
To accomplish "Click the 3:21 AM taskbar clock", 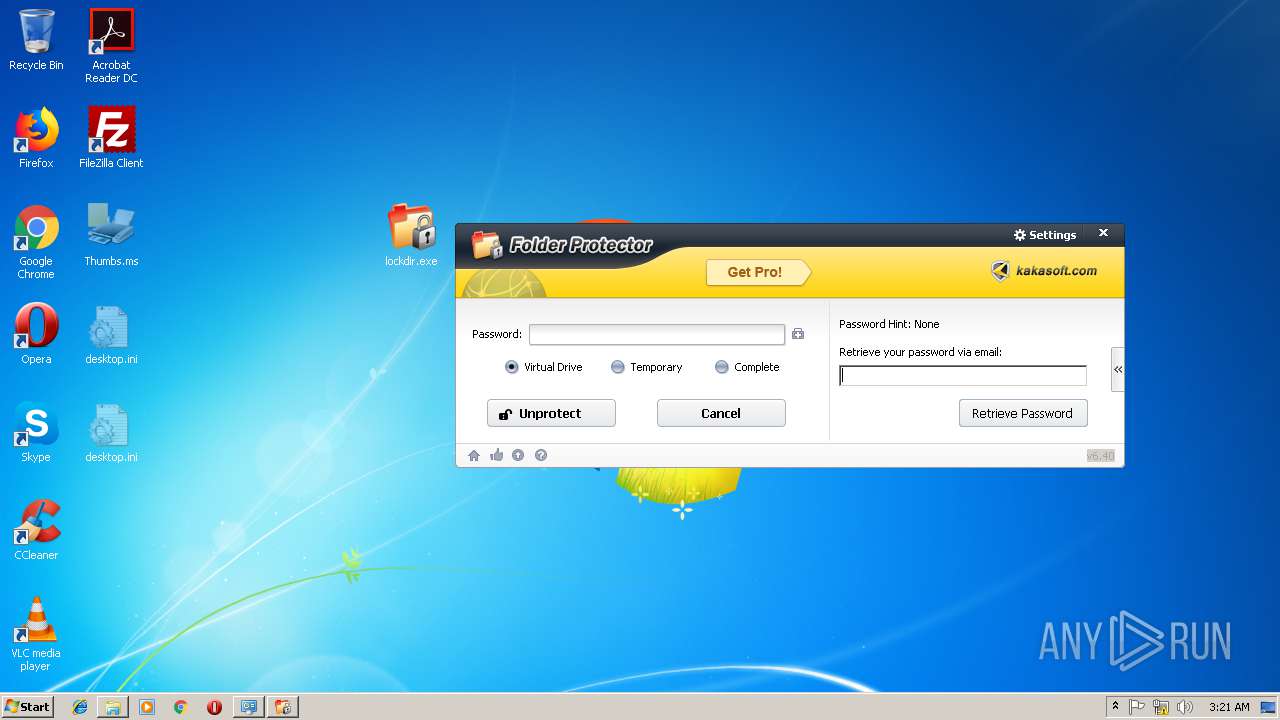I will (1229, 707).
